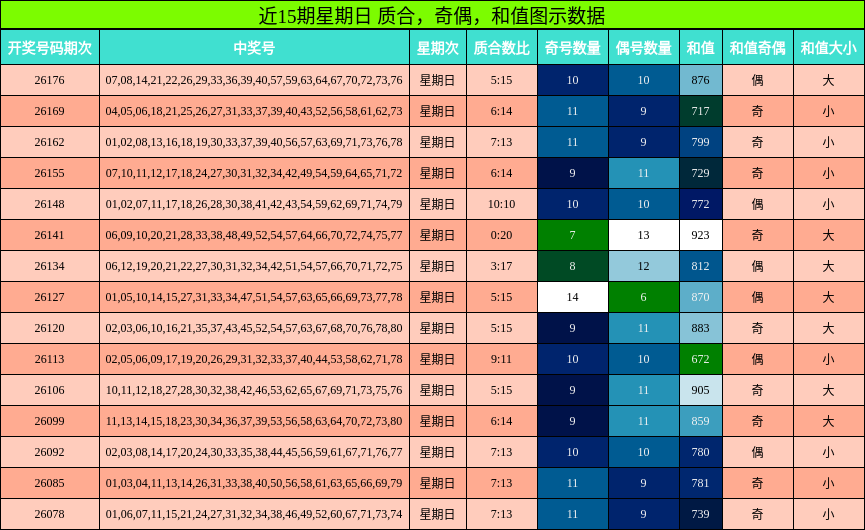Click issue number 26155
This screenshot has width=865, height=530.
tap(50, 173)
